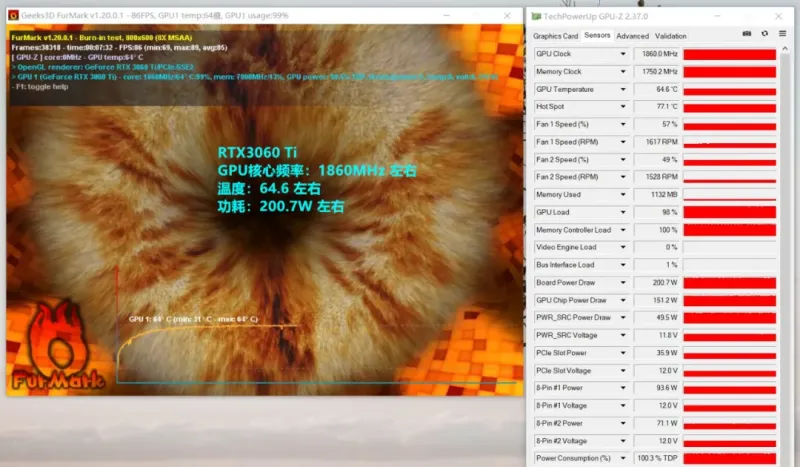Open the GPU Load dropdown arrow

point(623,212)
